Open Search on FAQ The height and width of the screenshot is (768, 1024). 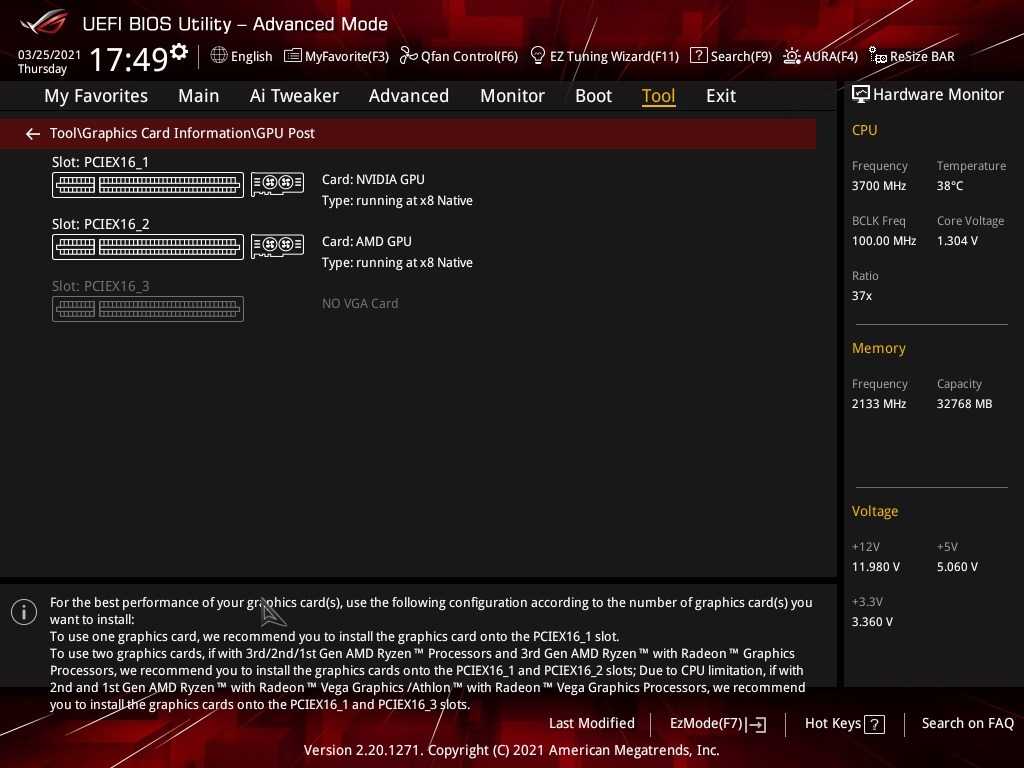968,724
